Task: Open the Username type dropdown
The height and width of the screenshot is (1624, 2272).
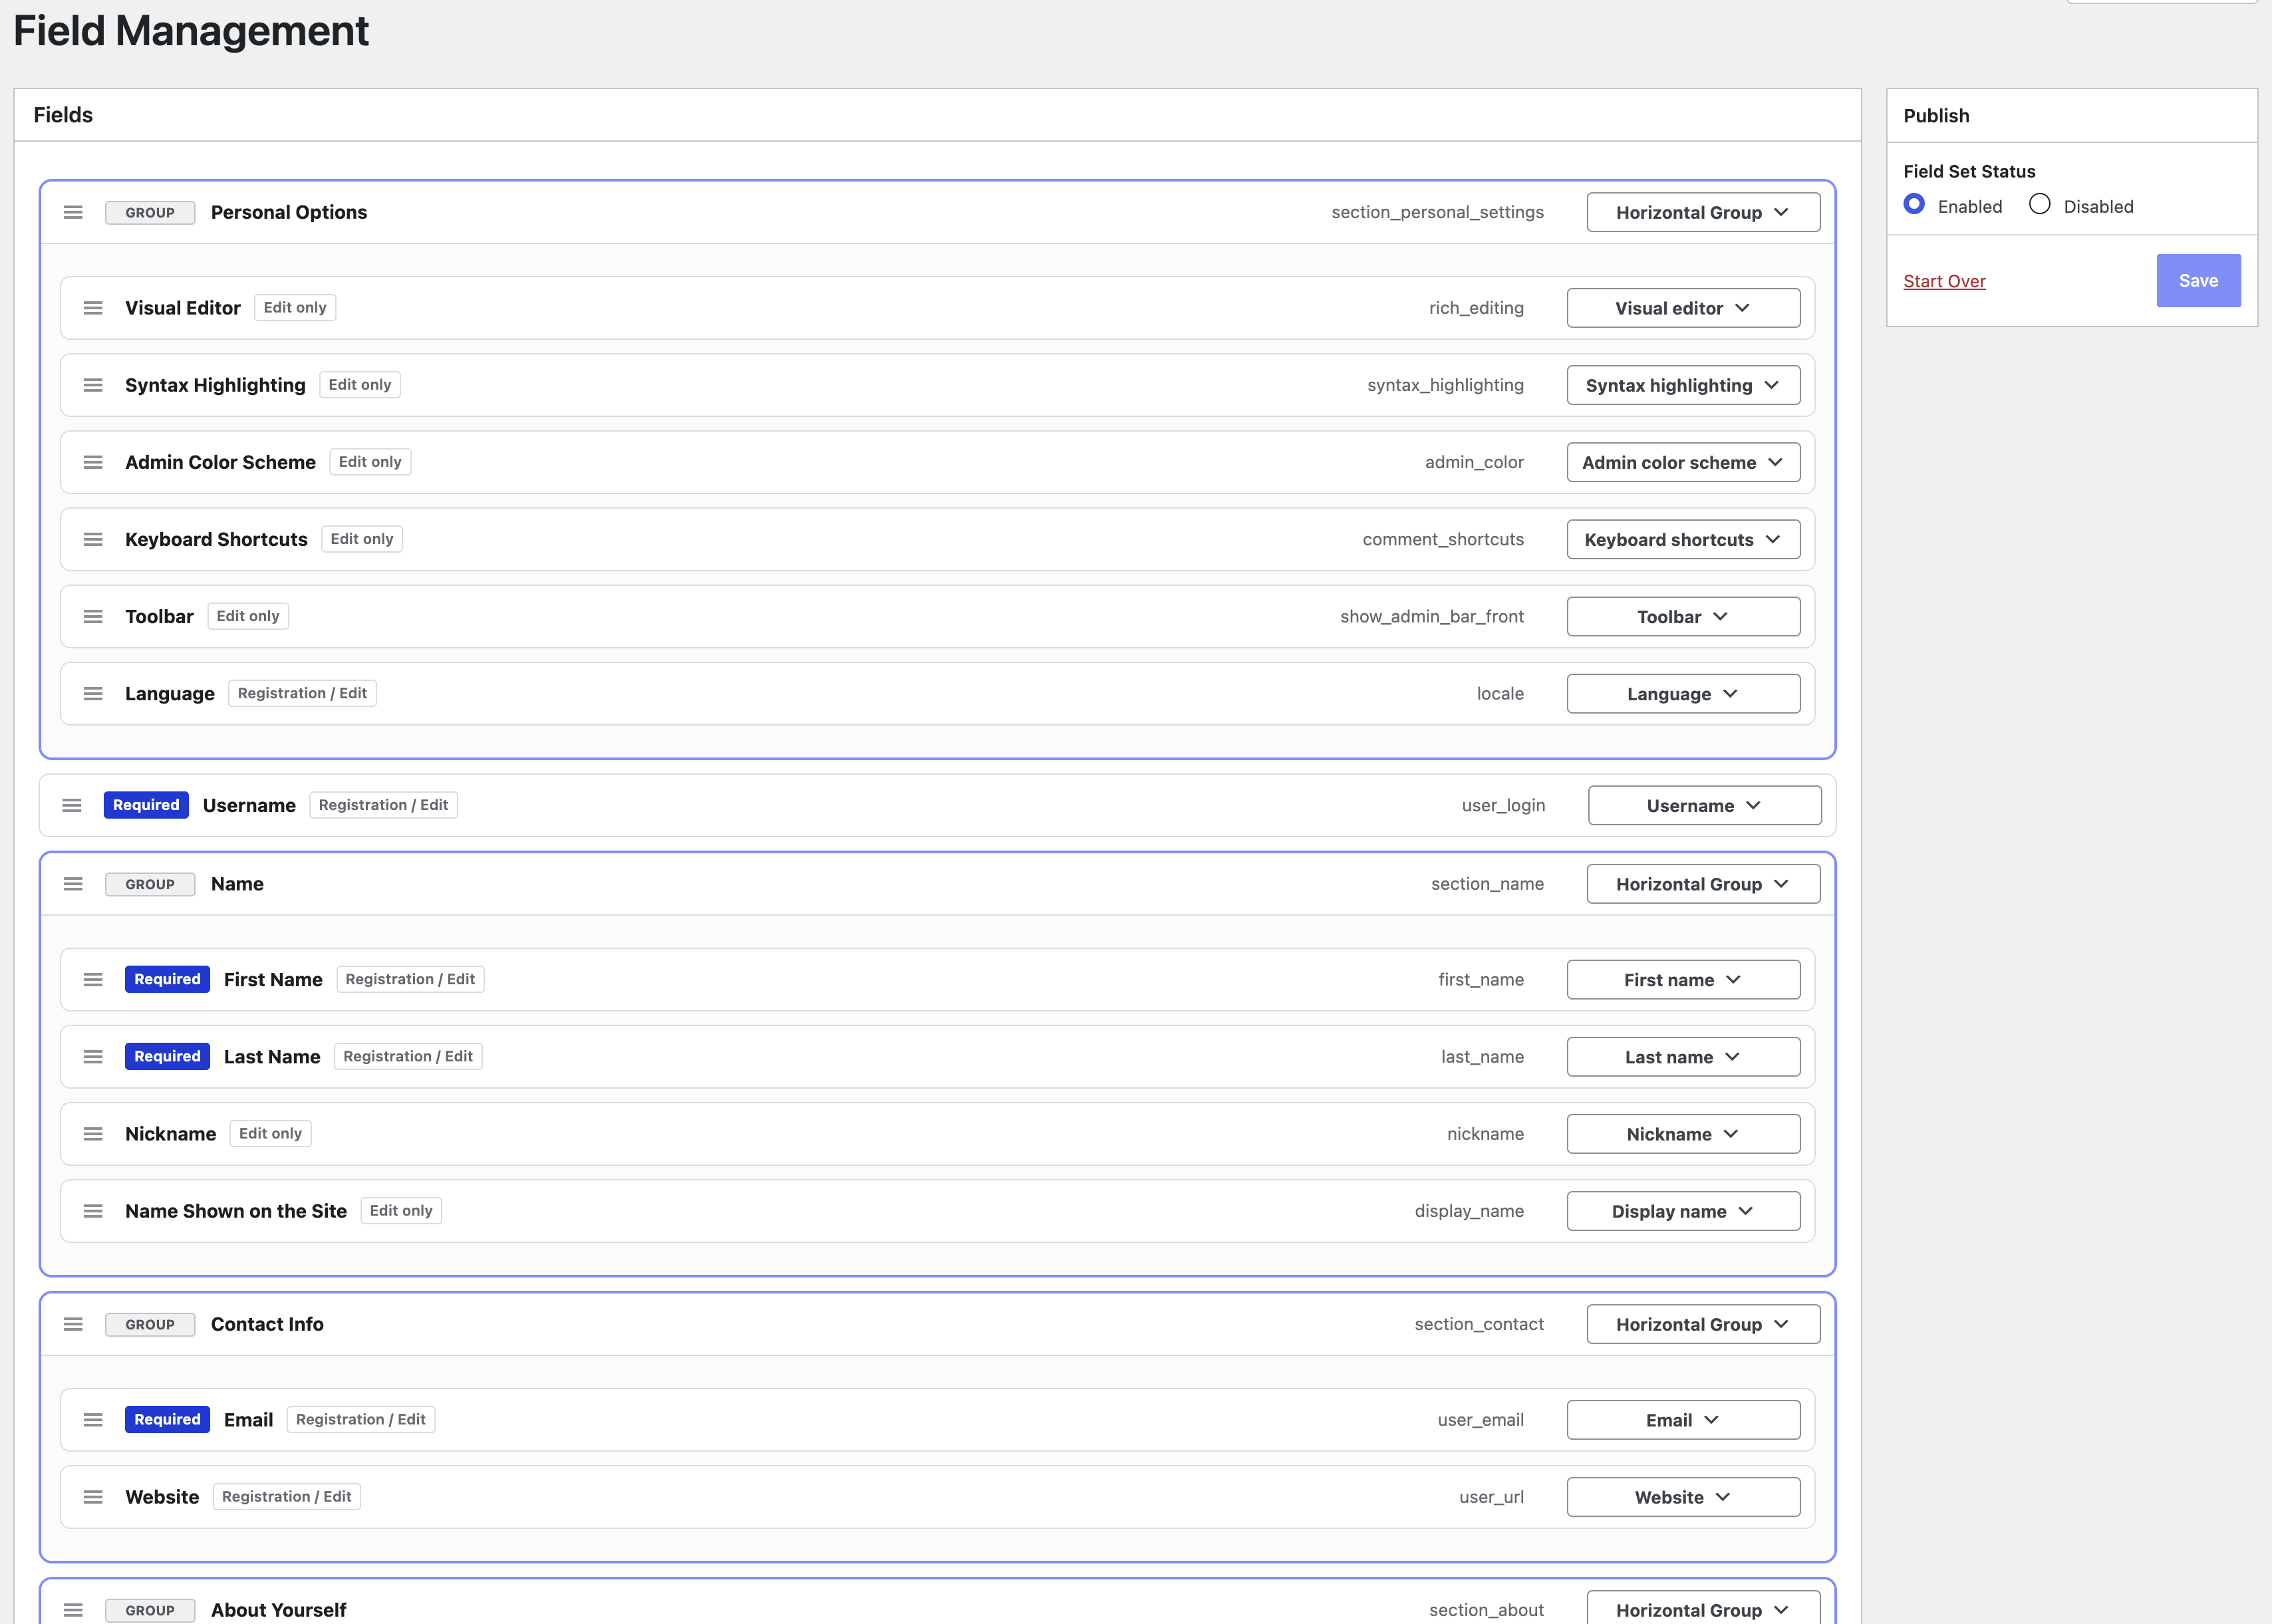Action: click(x=1704, y=805)
